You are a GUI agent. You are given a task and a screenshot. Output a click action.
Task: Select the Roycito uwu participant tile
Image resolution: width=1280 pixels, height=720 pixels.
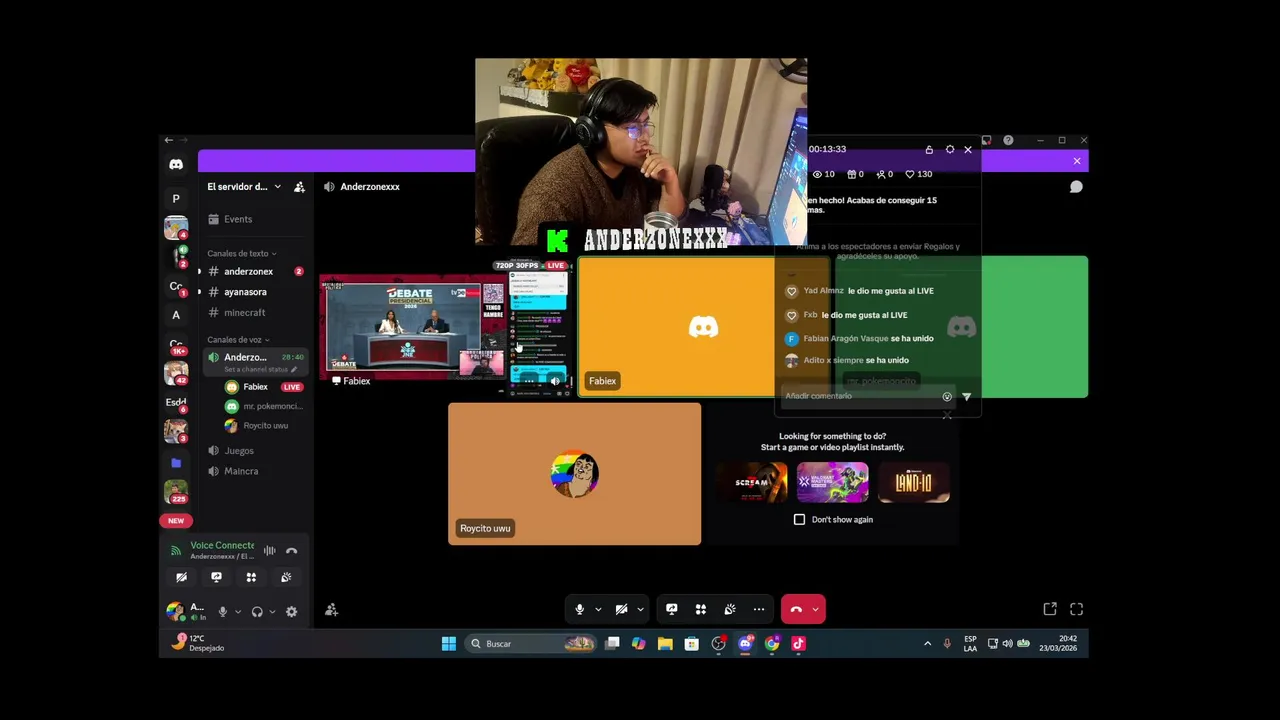click(574, 474)
